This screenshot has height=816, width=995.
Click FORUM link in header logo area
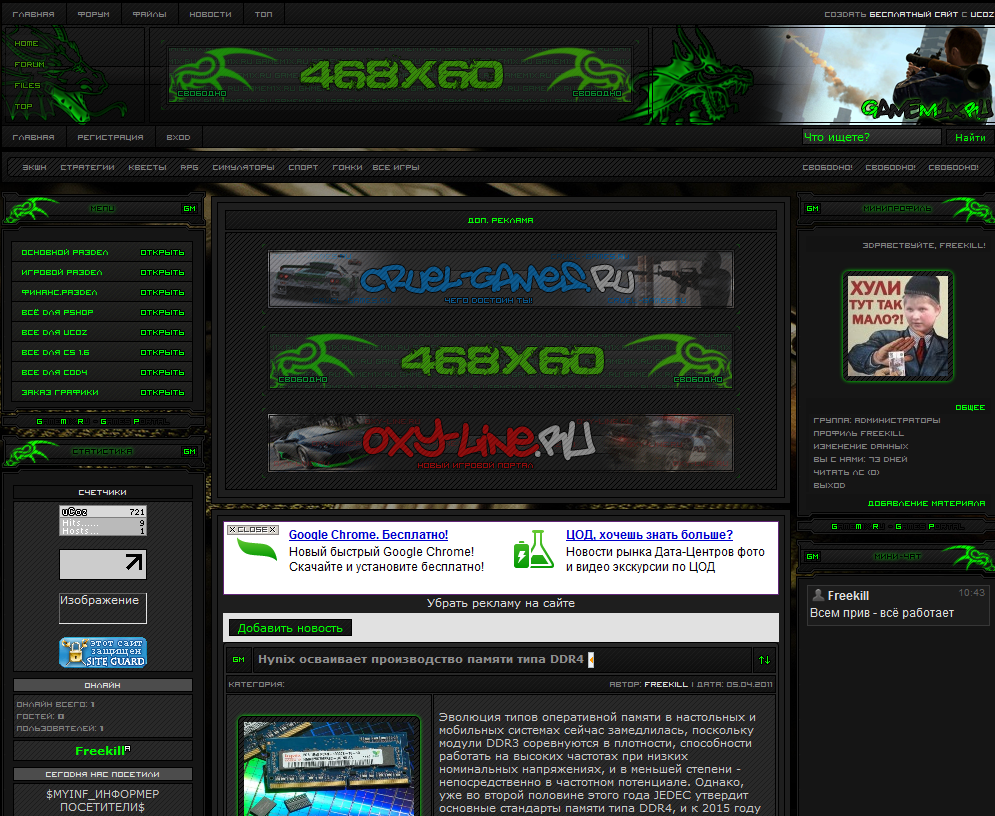[x=30, y=65]
